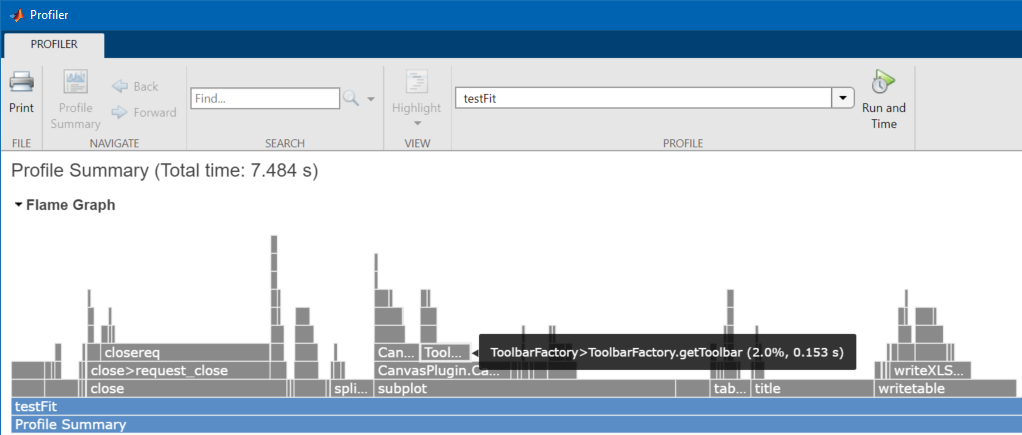Screen dimensions: 1022x435
Task: Select the PROFILER ribbon tab
Action: click(53, 44)
